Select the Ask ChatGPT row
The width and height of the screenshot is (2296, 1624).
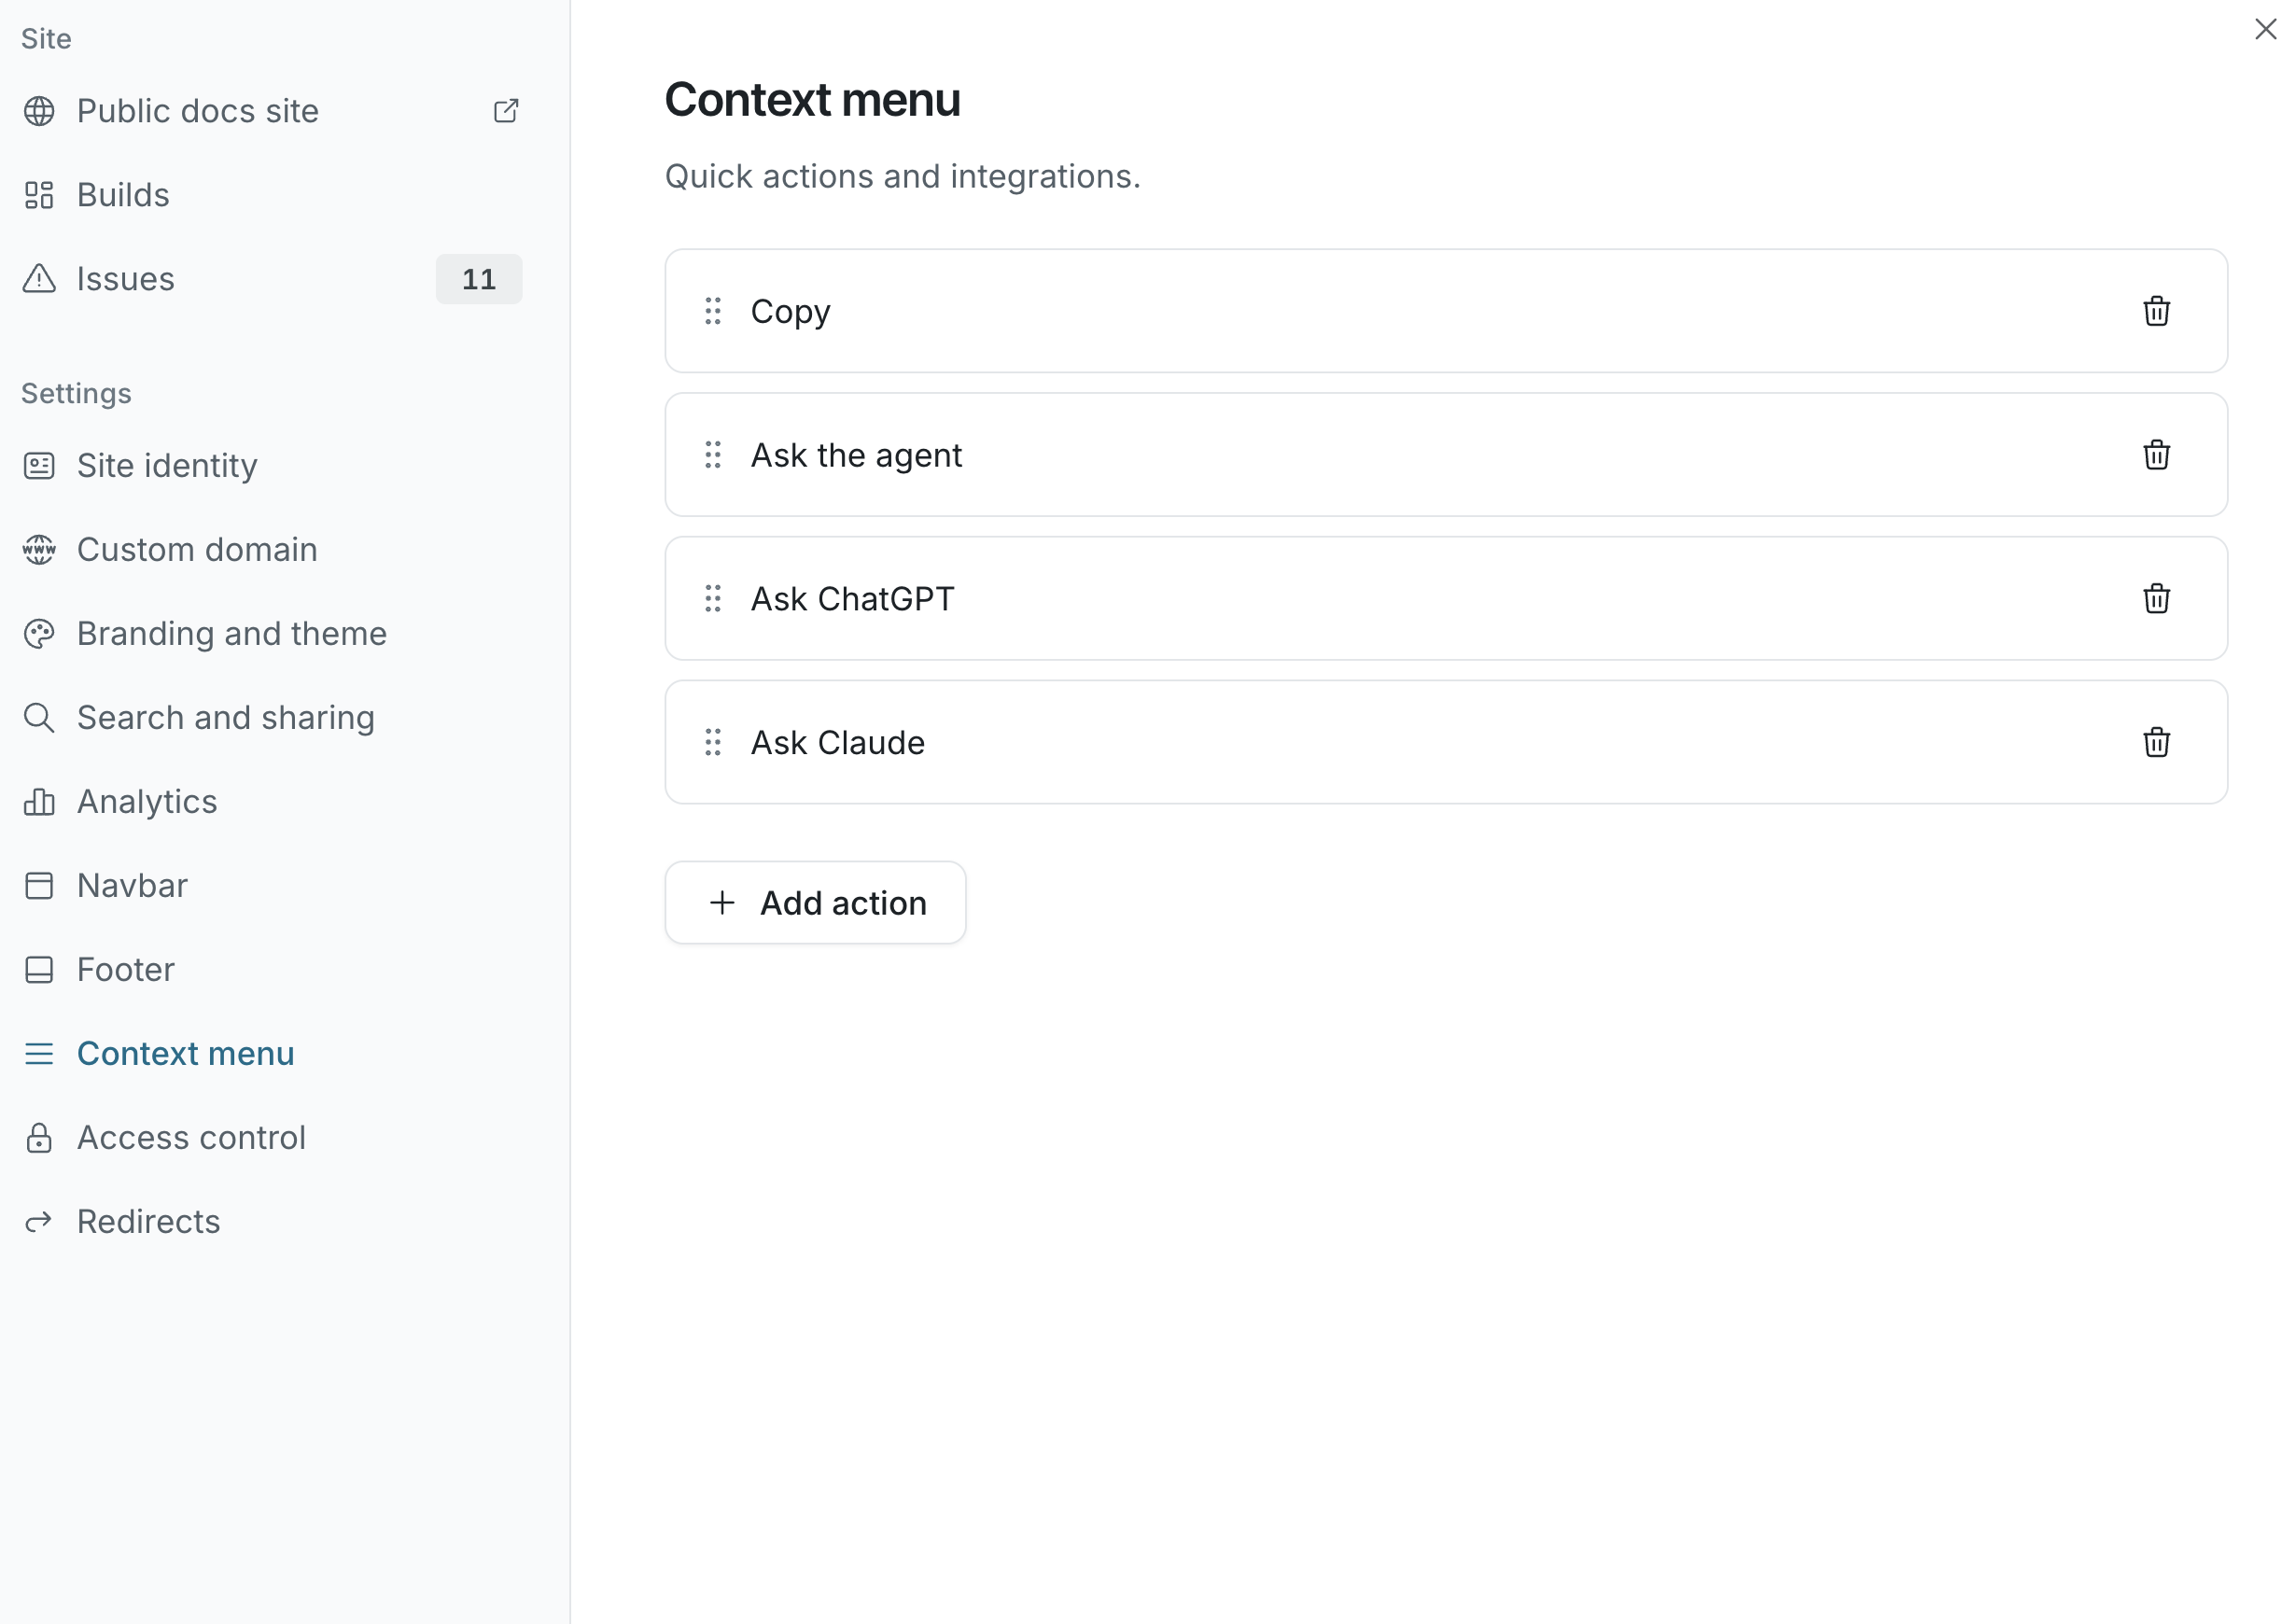[x=1446, y=599]
